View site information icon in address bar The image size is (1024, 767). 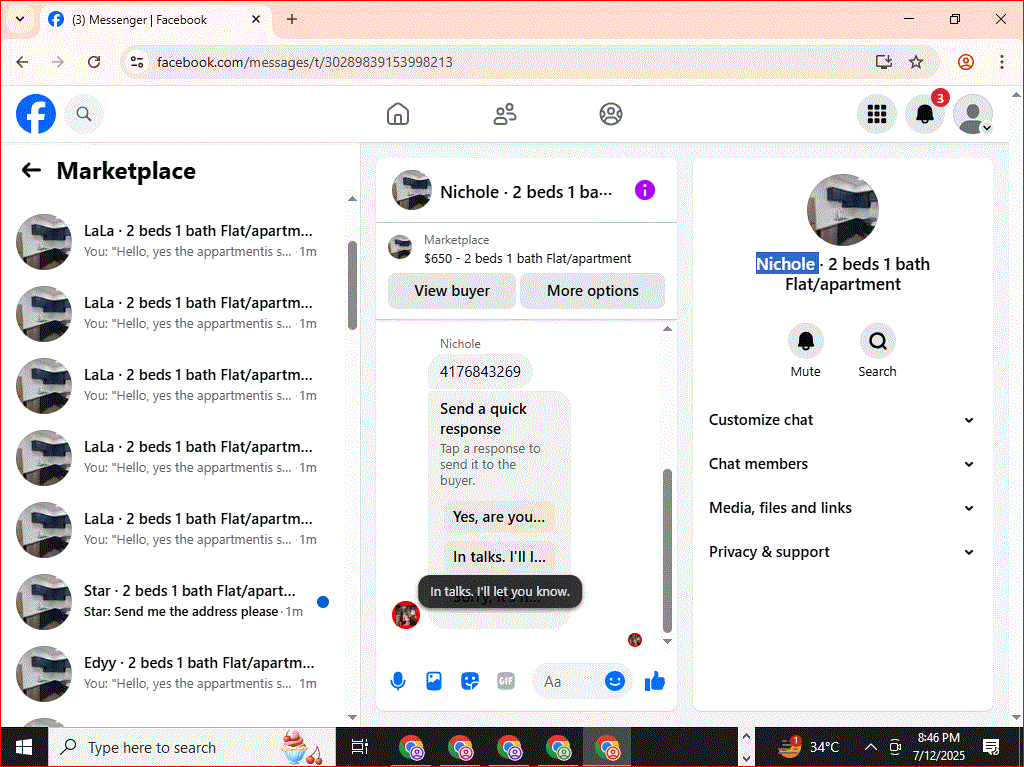point(136,62)
